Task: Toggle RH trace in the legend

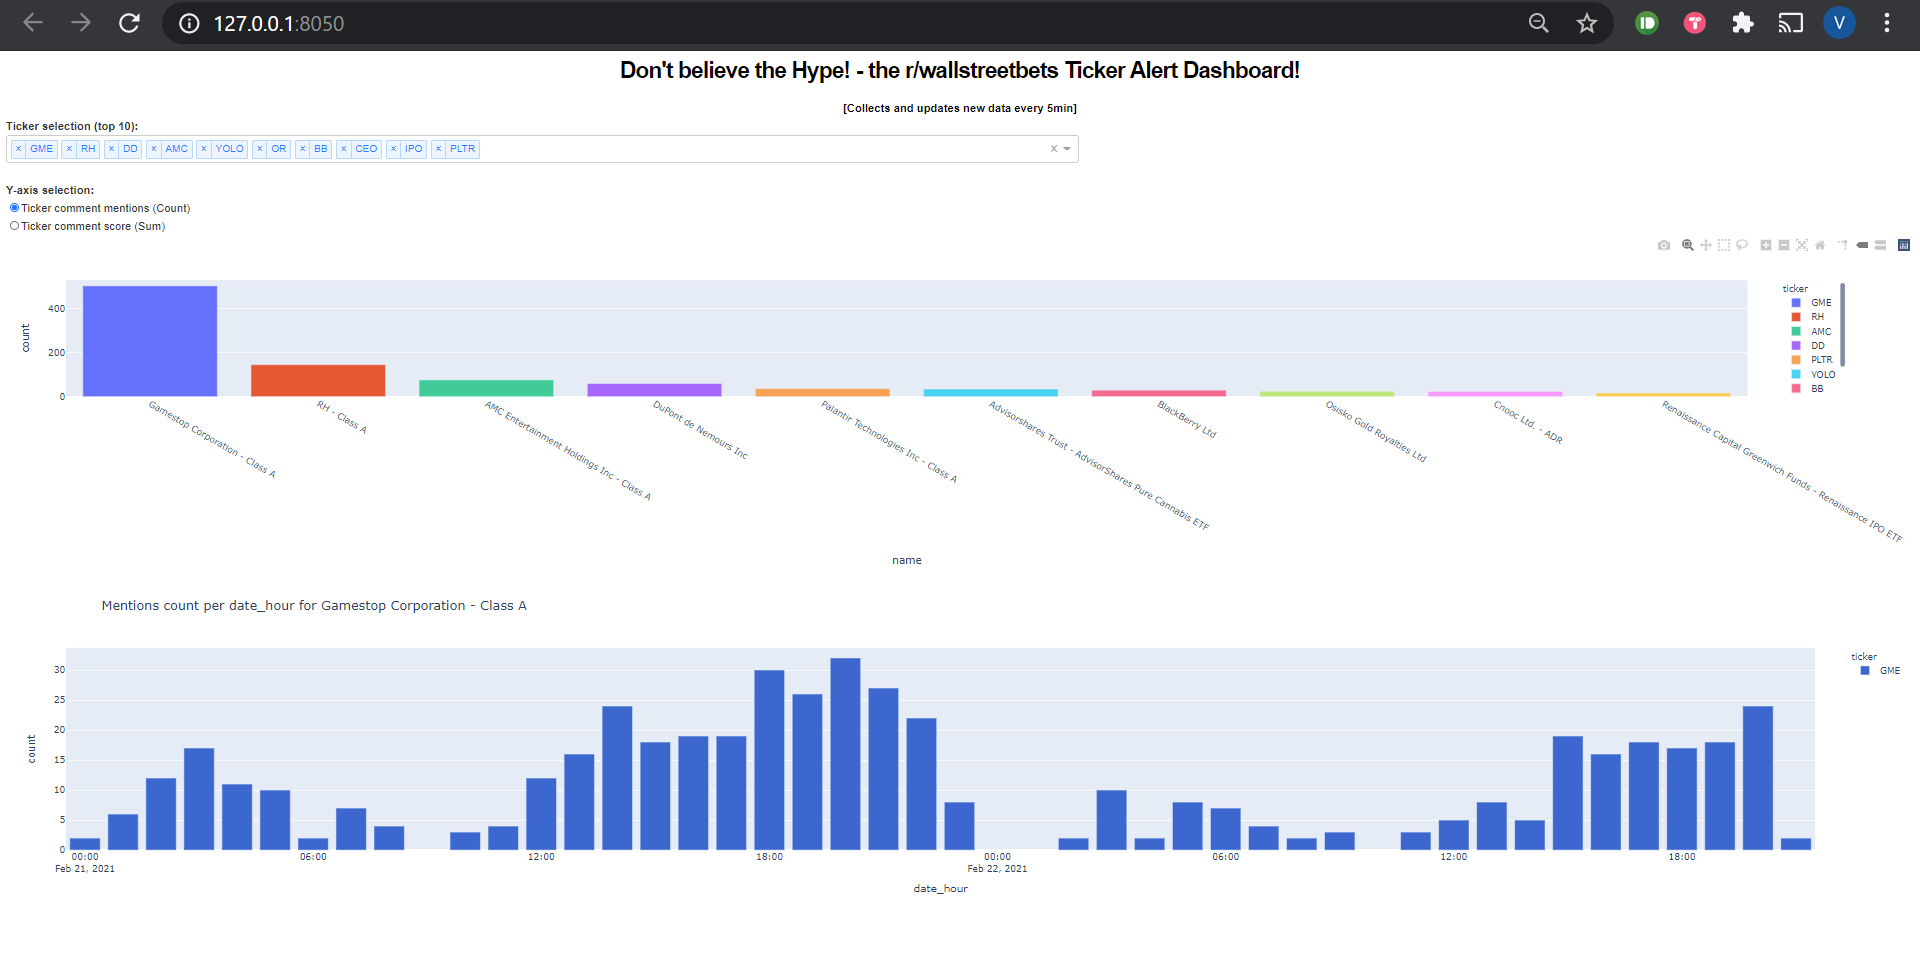Action: coord(1808,317)
